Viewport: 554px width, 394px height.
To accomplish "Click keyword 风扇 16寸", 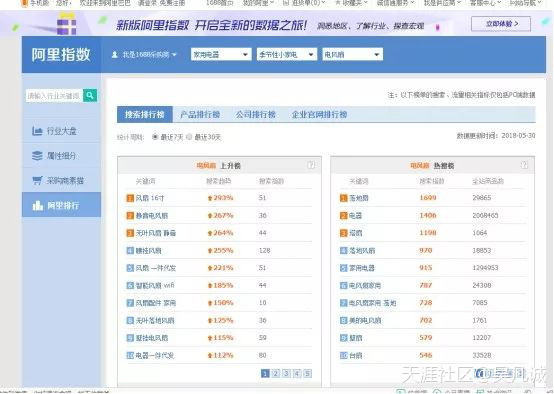I will point(150,198).
